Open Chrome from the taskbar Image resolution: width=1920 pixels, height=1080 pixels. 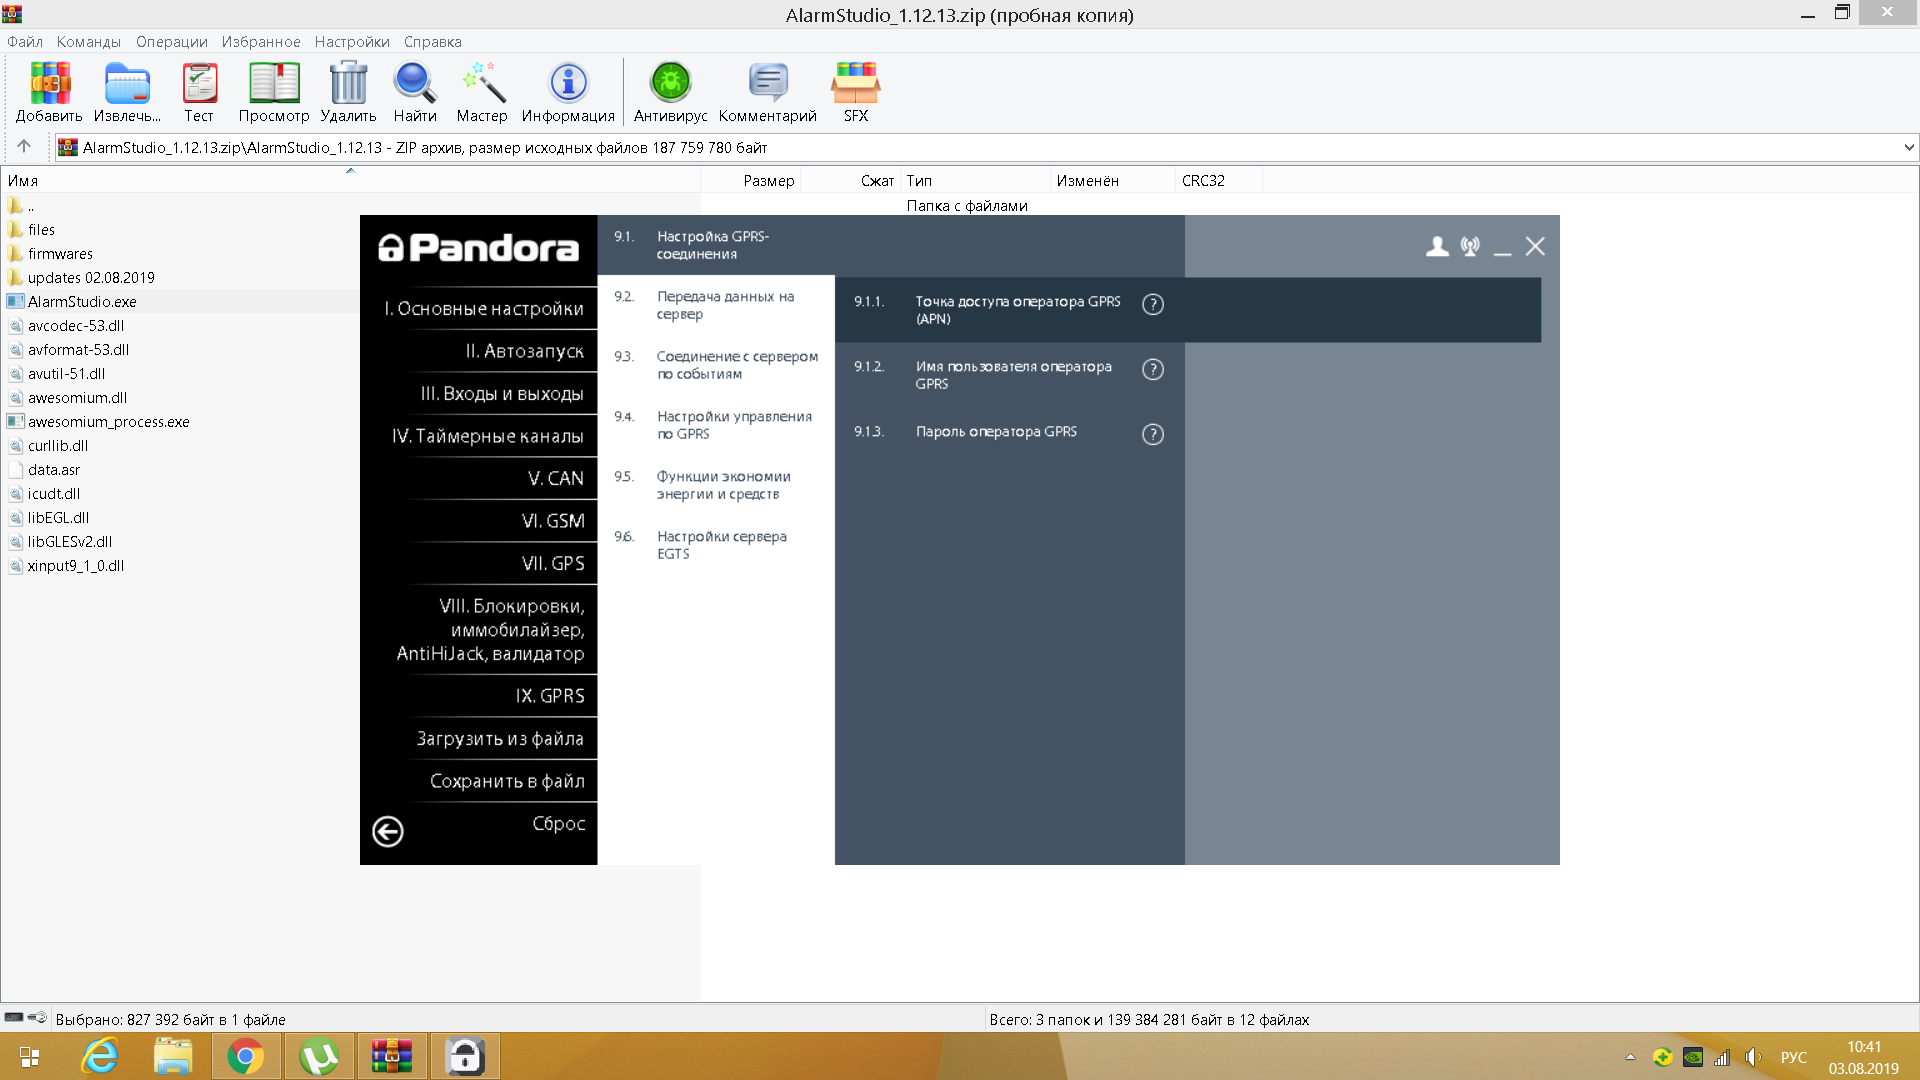[x=245, y=1056]
